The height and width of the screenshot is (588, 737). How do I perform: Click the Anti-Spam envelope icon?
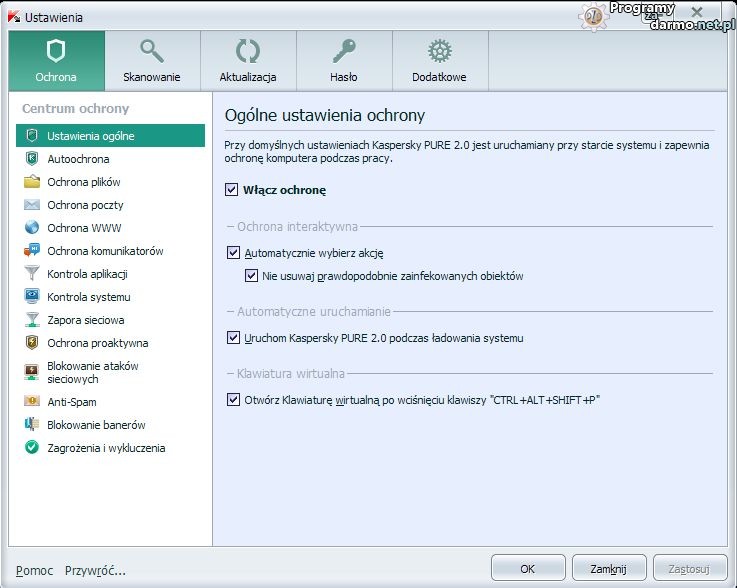click(32, 401)
